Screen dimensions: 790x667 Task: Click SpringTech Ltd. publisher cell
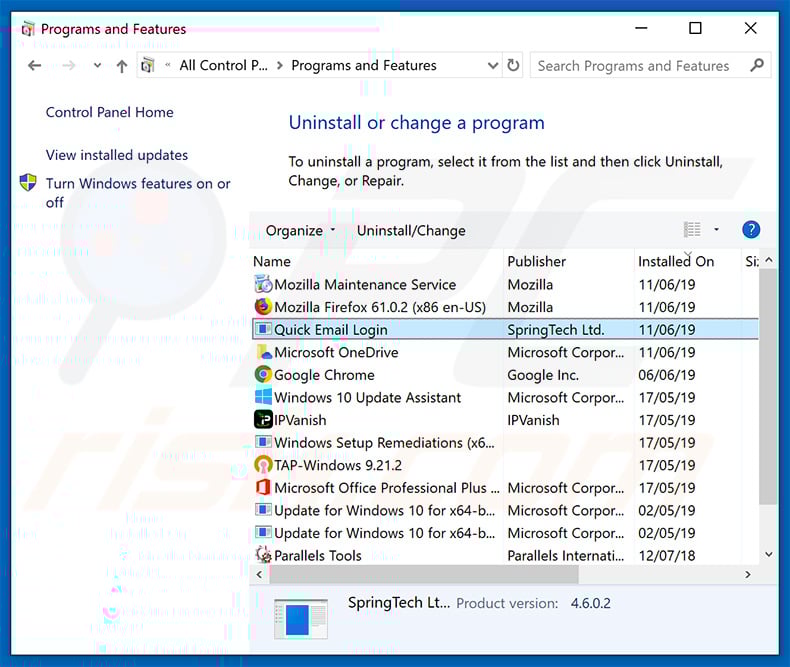click(x=556, y=330)
